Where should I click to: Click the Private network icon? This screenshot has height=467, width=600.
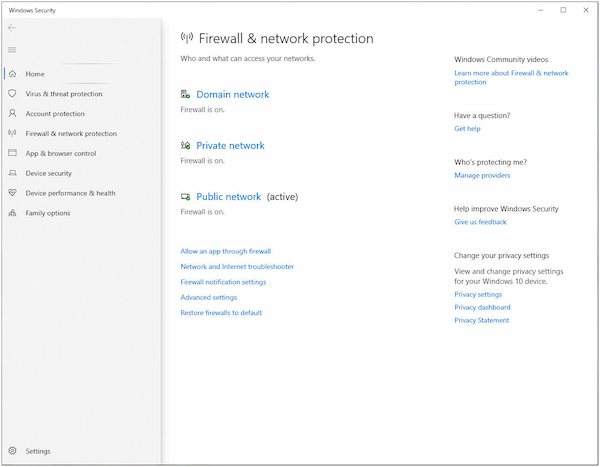coord(185,145)
